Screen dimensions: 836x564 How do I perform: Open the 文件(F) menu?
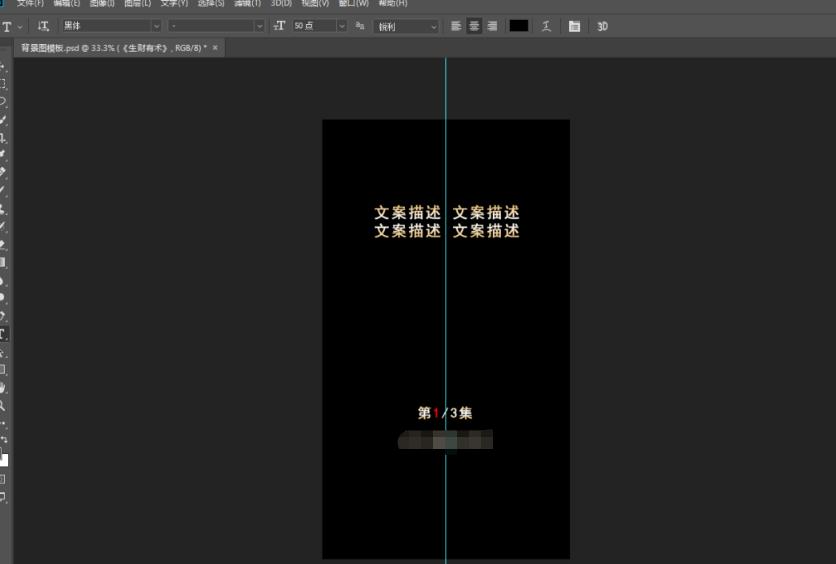30,3
